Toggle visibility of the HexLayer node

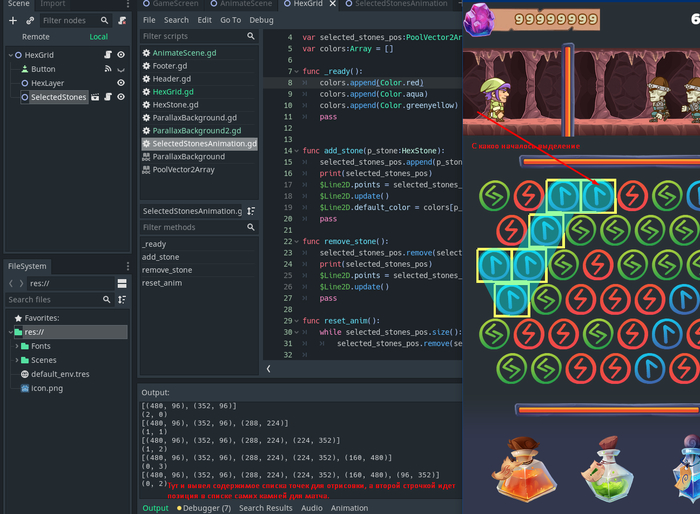121,83
